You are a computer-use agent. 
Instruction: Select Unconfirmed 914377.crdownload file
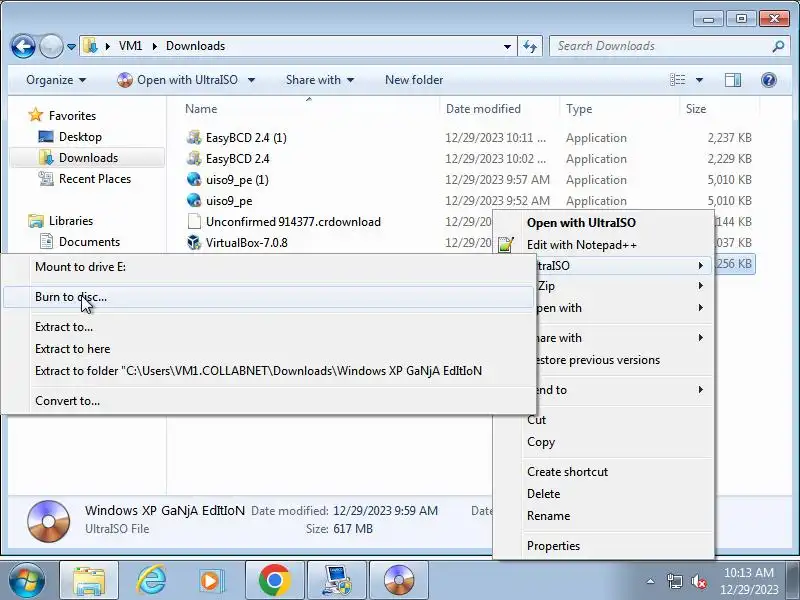293,222
